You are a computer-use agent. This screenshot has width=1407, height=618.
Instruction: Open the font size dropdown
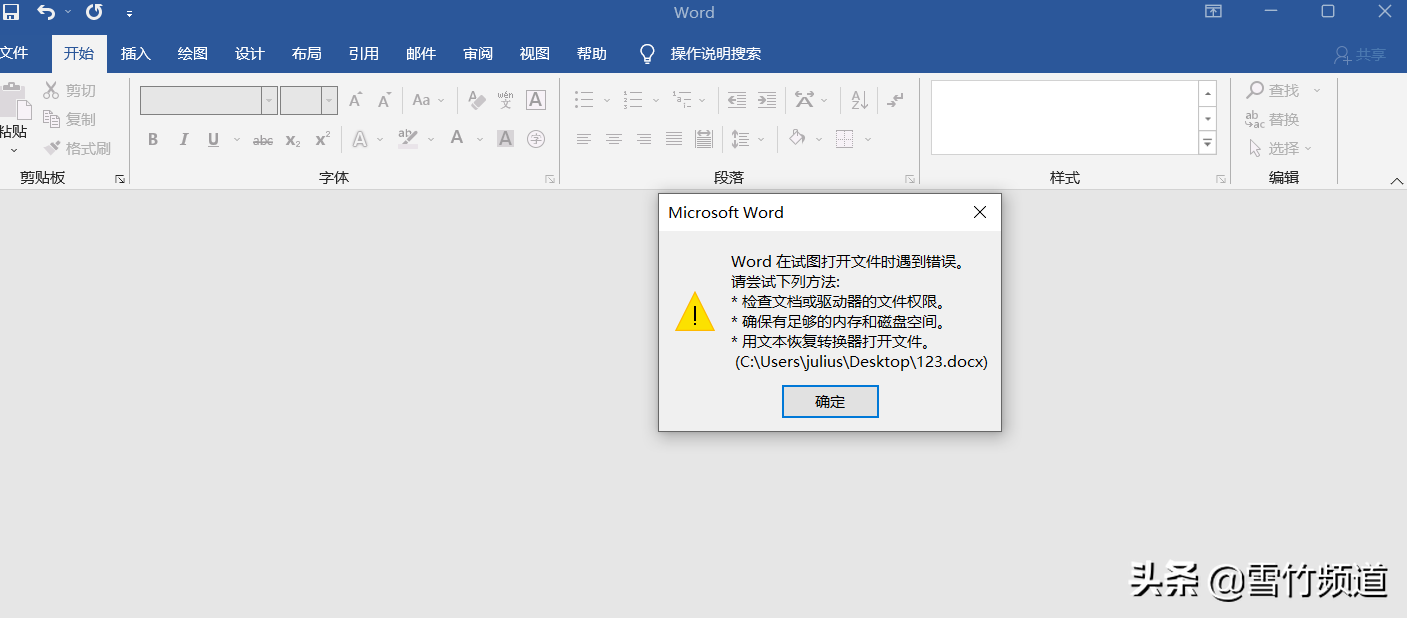[x=329, y=100]
